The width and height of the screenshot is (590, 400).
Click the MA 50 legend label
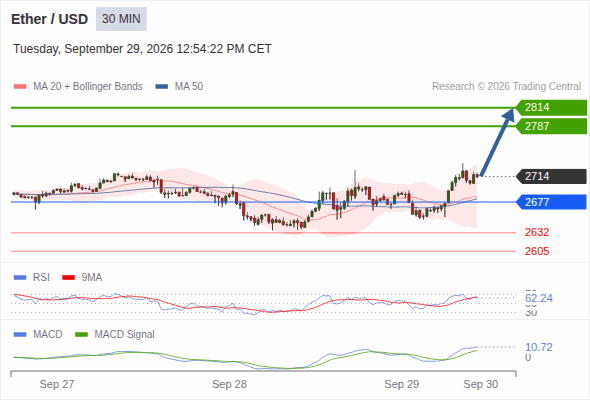189,87
